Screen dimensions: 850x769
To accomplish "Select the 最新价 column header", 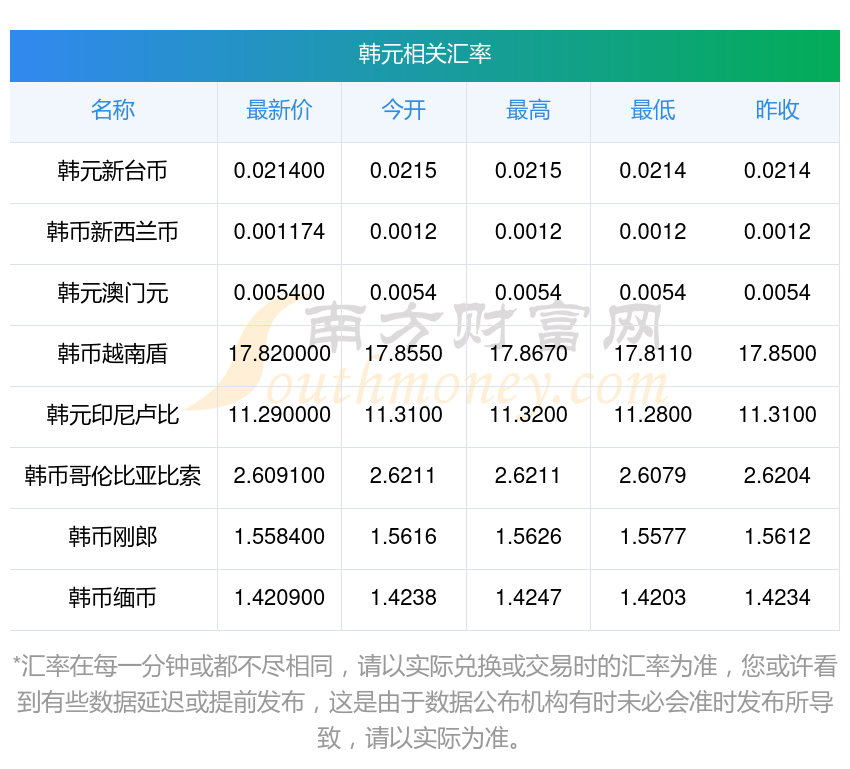I will pos(279,111).
